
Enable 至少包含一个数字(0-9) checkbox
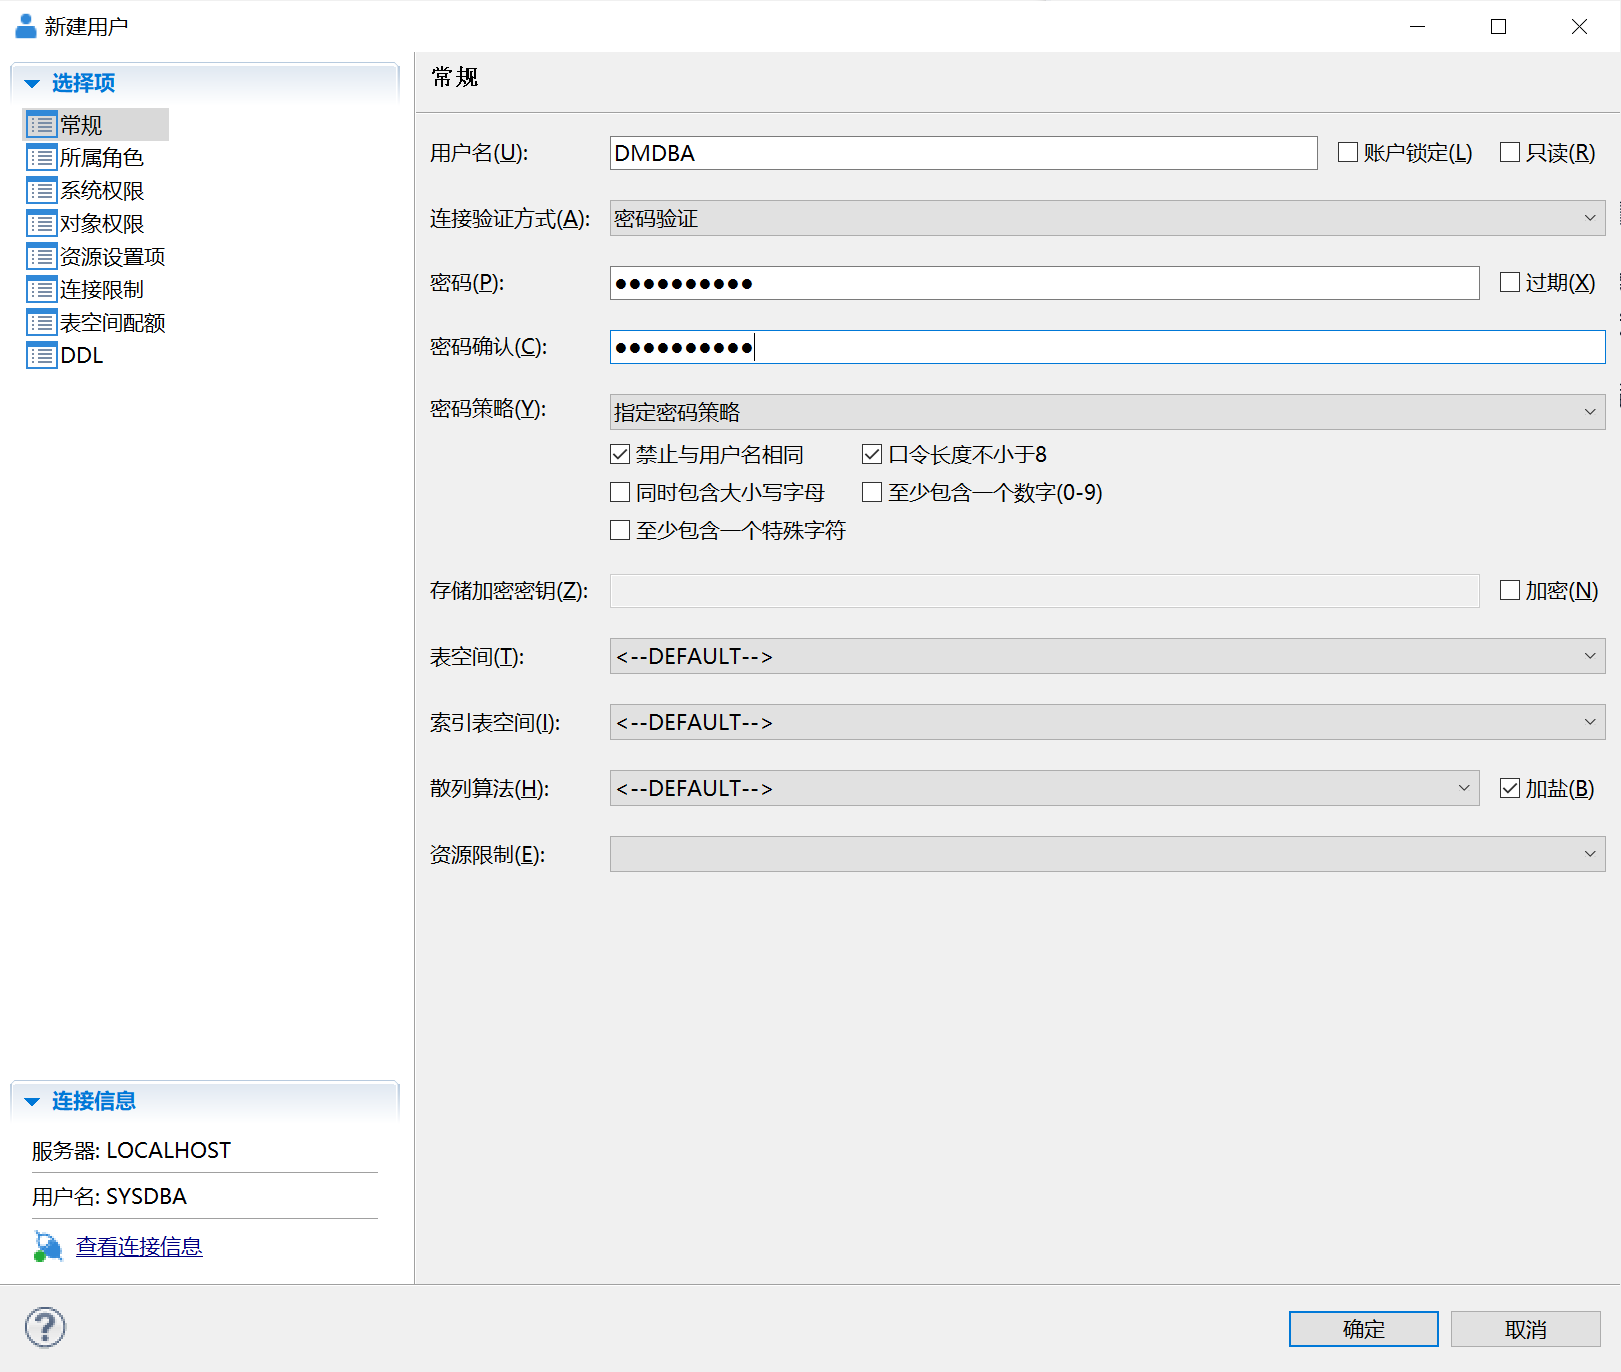coord(872,492)
